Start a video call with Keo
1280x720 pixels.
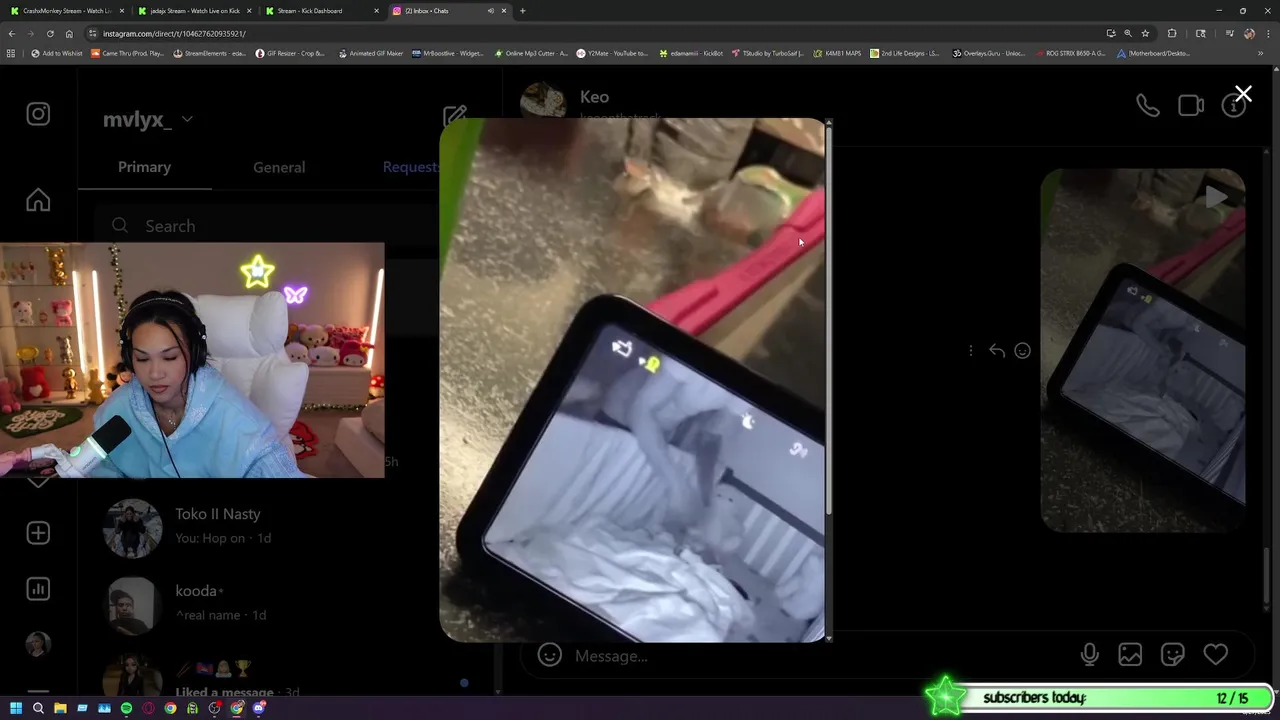click(1190, 105)
